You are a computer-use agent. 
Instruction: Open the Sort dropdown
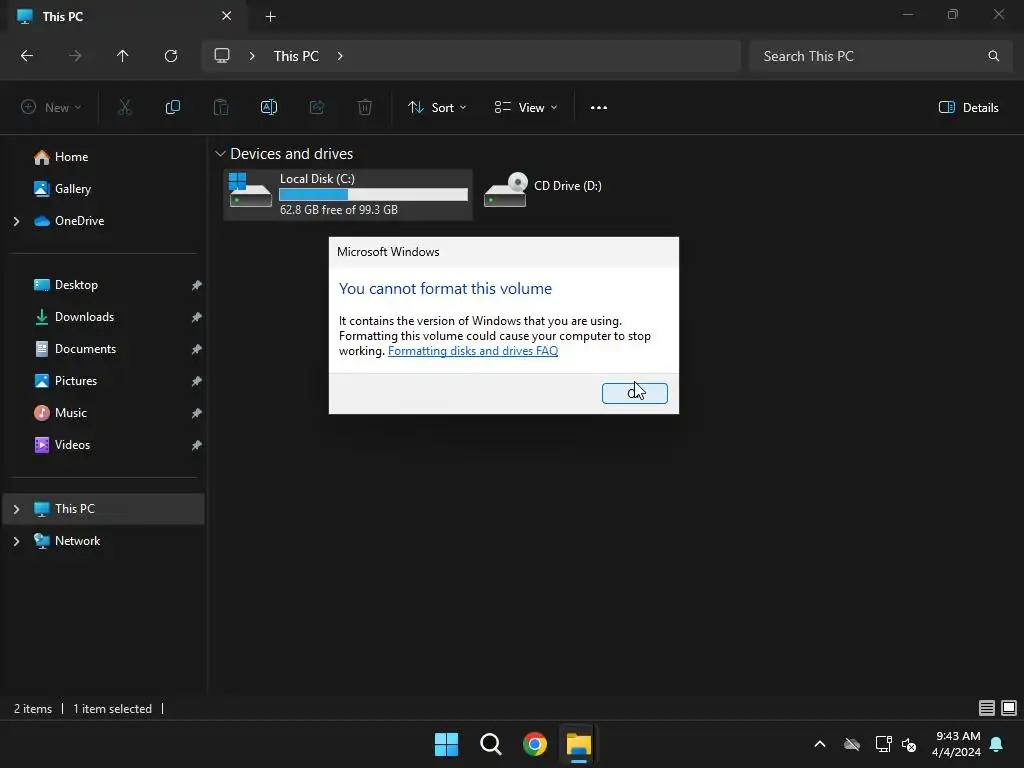pos(437,108)
